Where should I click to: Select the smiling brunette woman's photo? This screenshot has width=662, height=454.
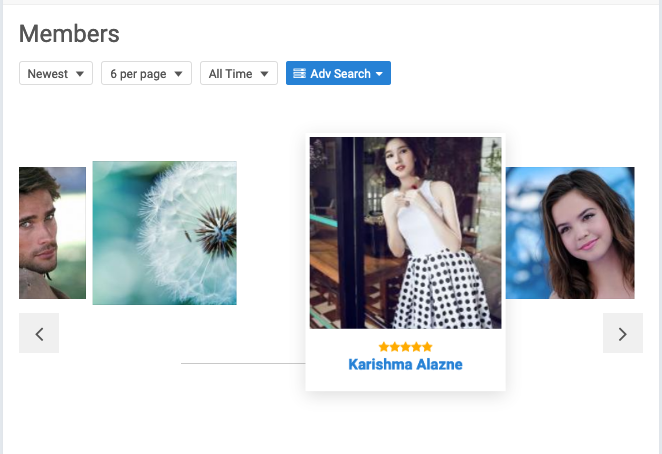coord(570,233)
